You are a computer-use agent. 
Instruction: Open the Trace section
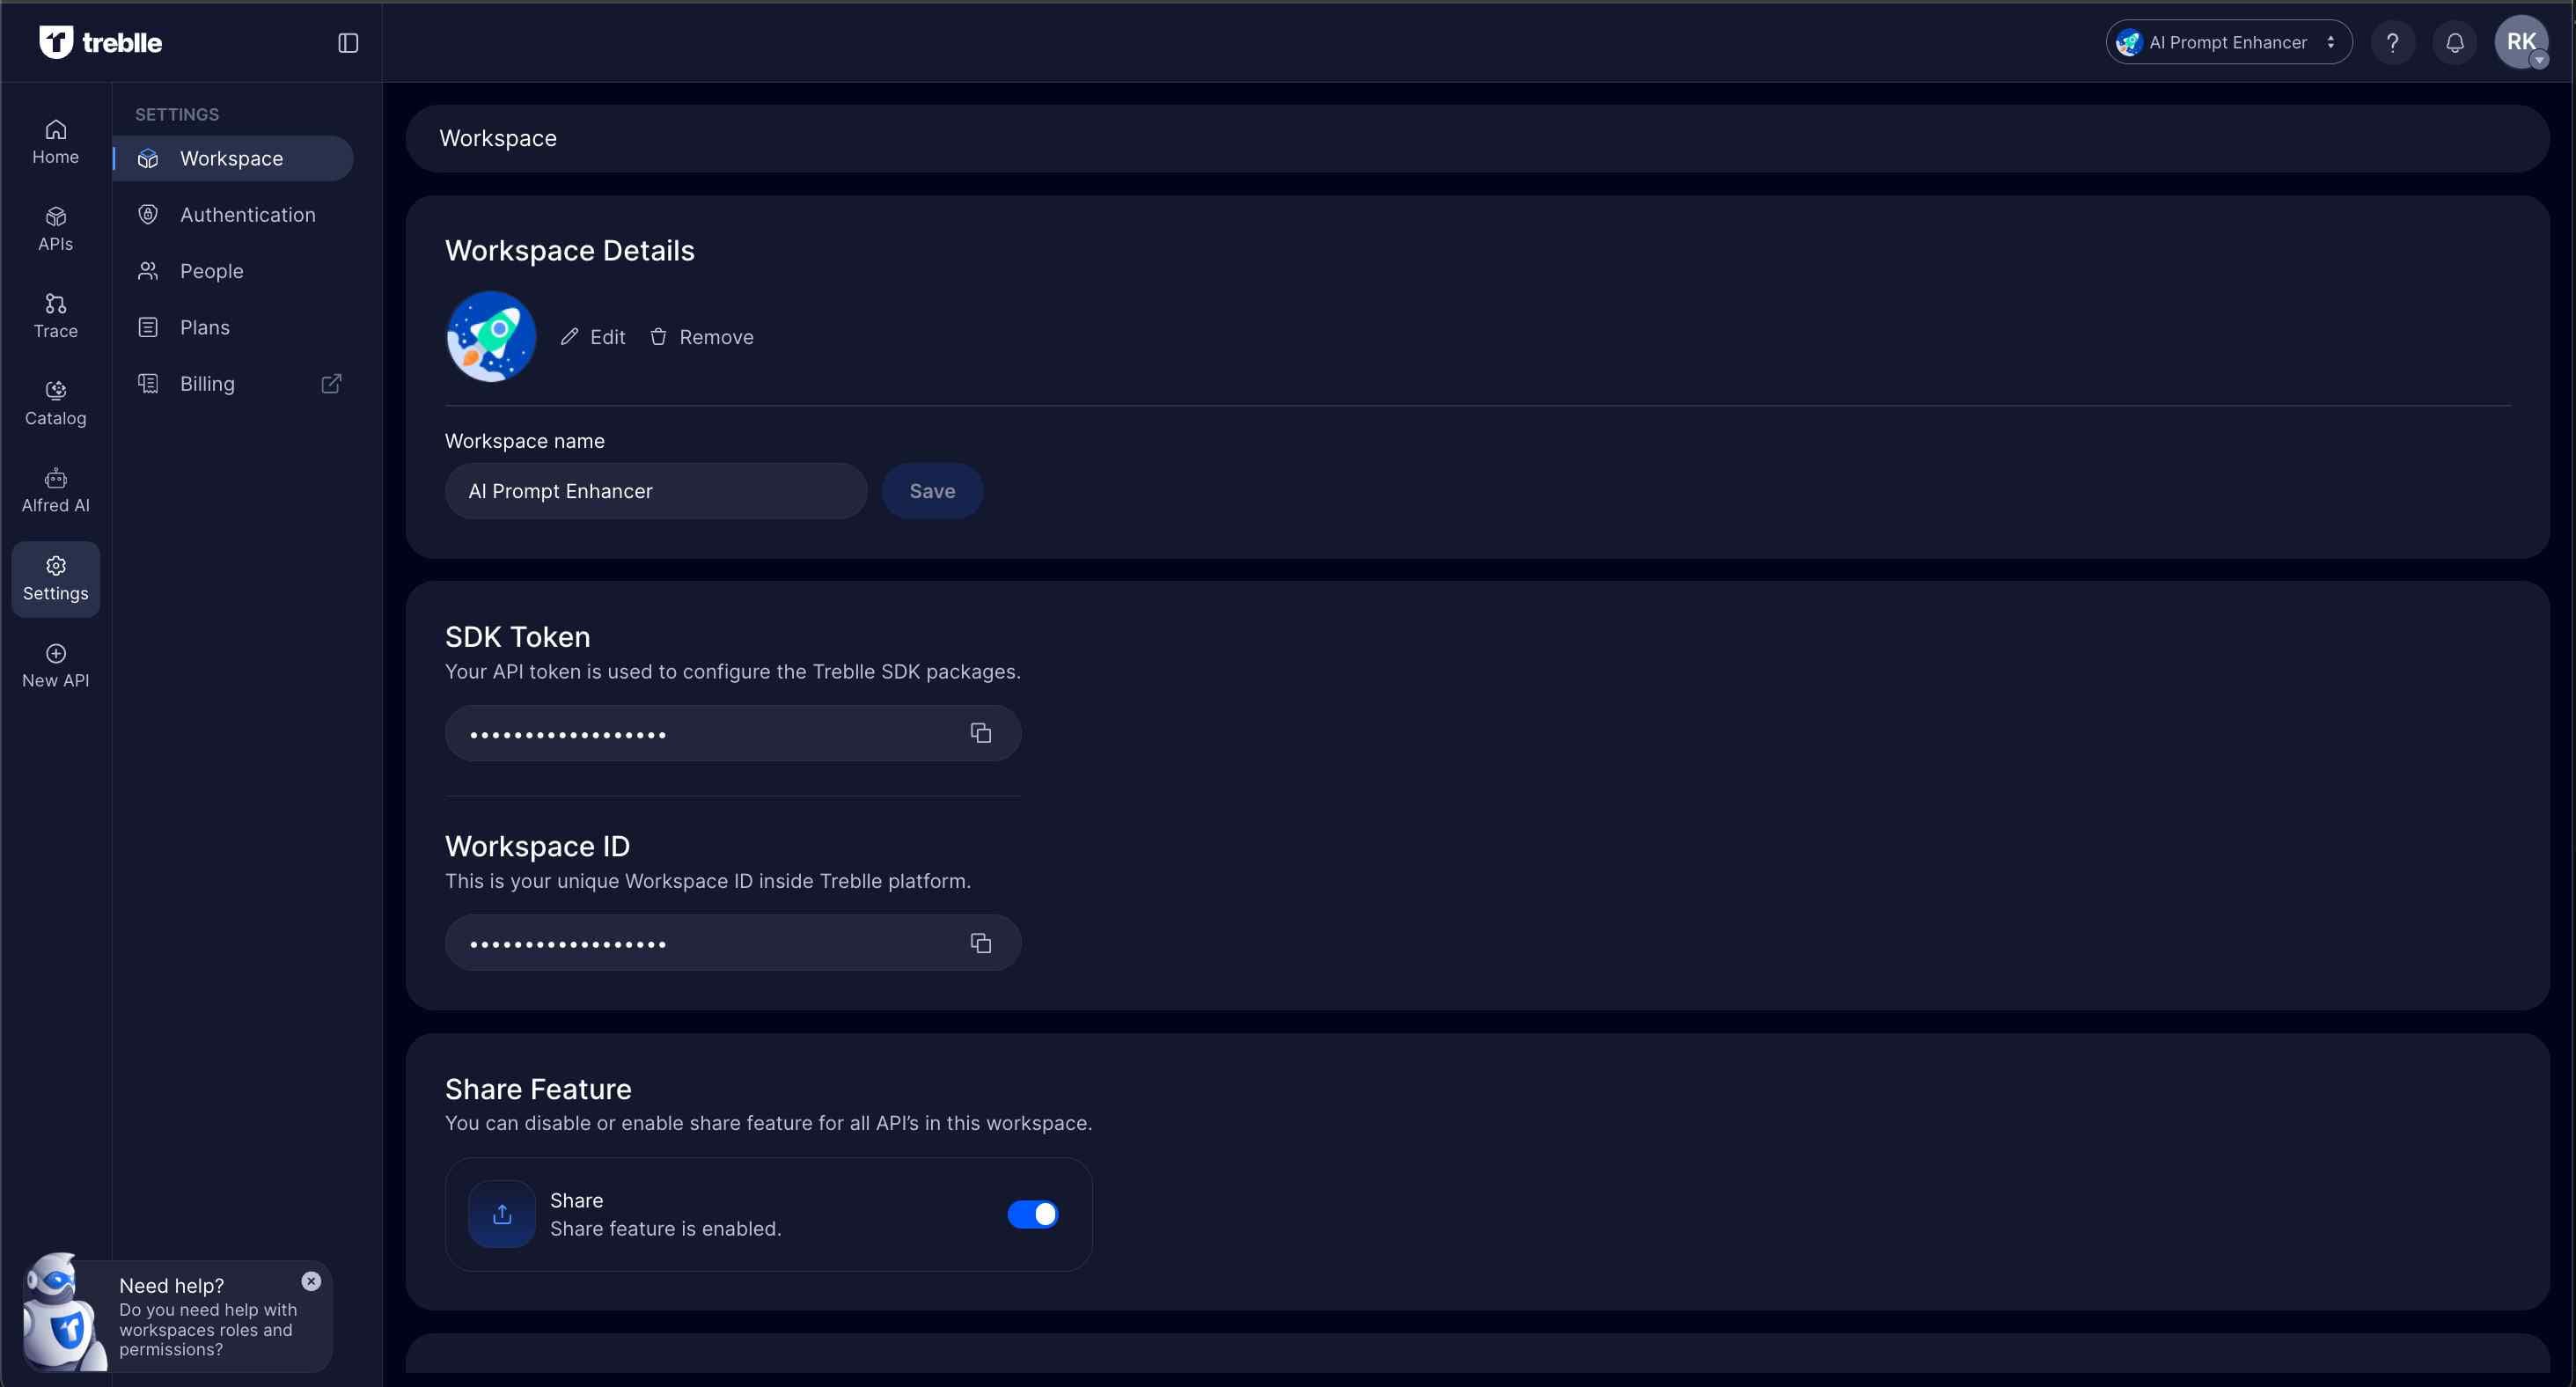[55, 316]
